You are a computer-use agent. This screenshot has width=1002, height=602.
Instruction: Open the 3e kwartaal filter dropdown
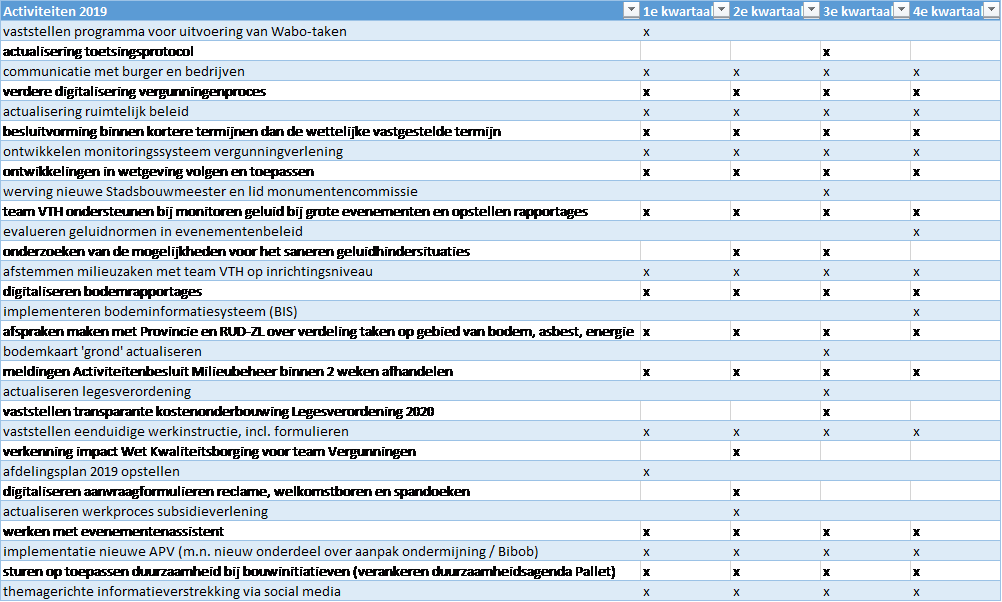coord(900,11)
